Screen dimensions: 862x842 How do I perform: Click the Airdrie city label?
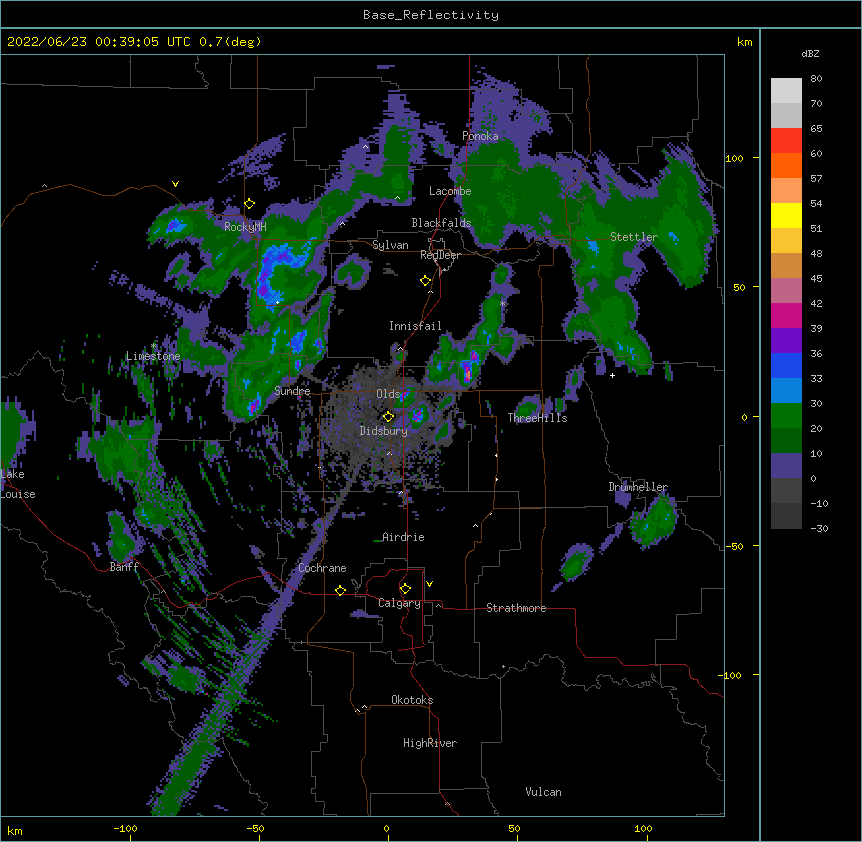point(404,537)
